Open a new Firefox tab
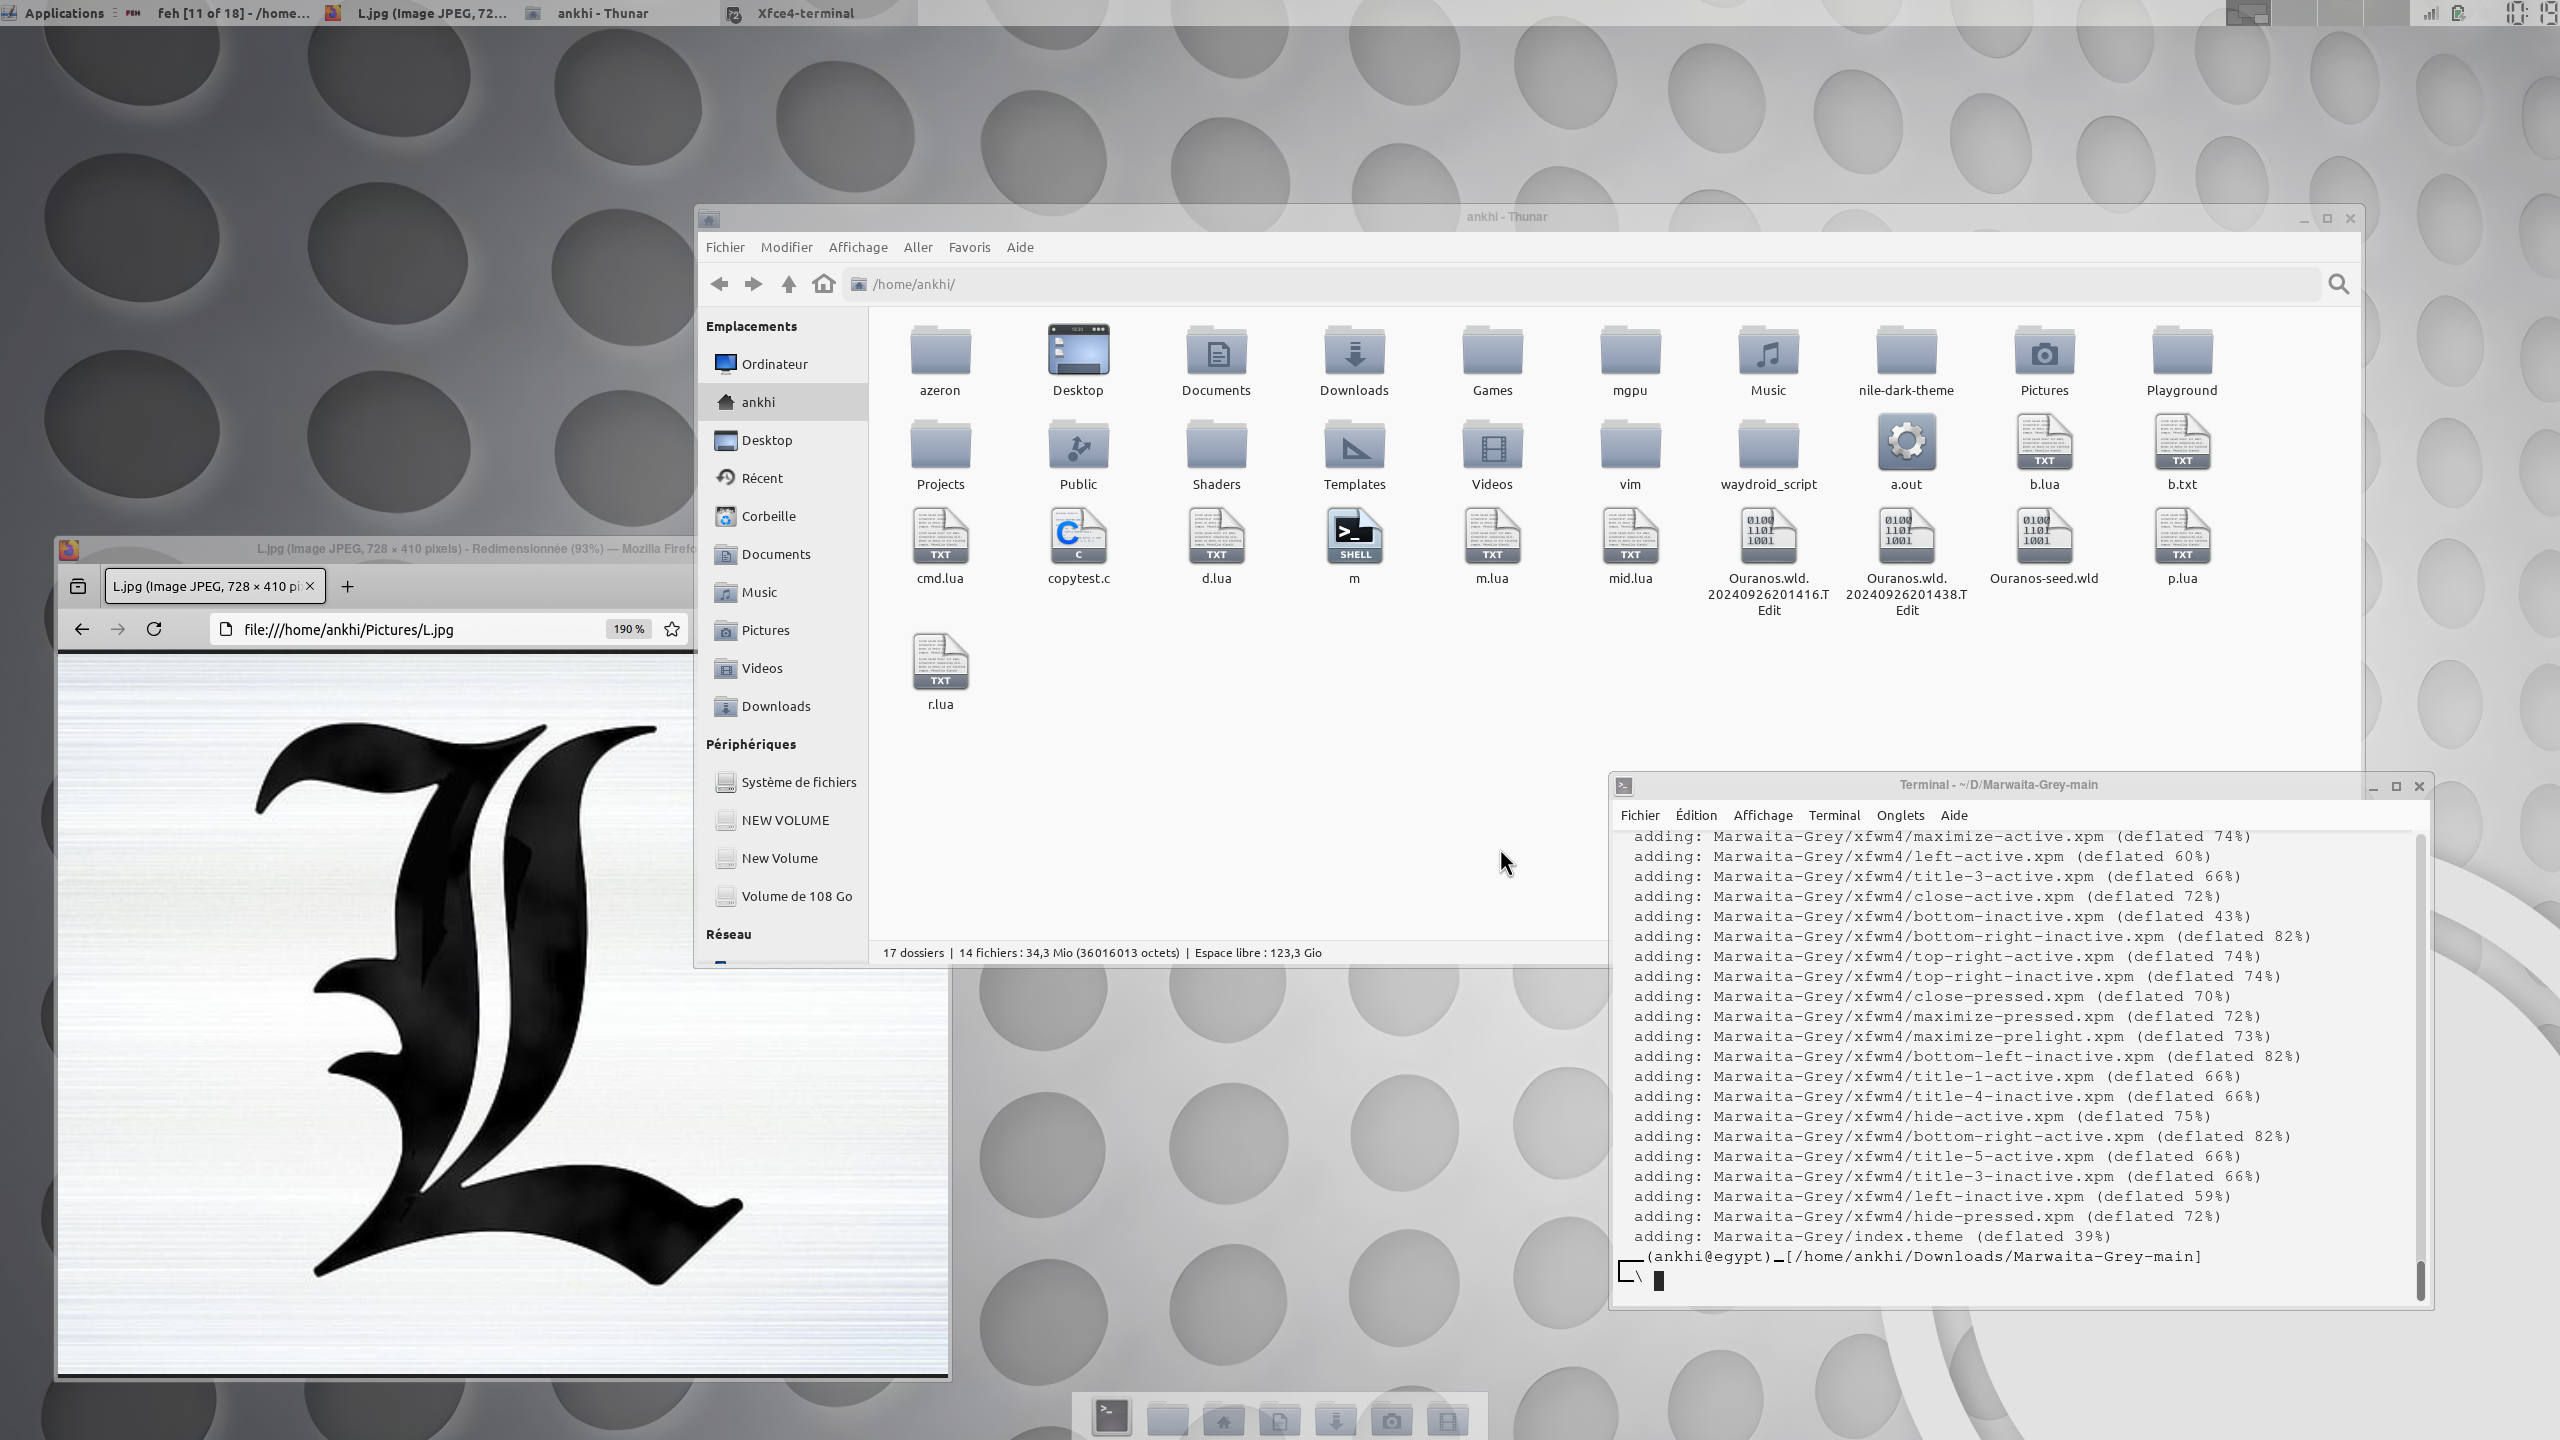The width and height of the screenshot is (2560, 1440). point(347,586)
